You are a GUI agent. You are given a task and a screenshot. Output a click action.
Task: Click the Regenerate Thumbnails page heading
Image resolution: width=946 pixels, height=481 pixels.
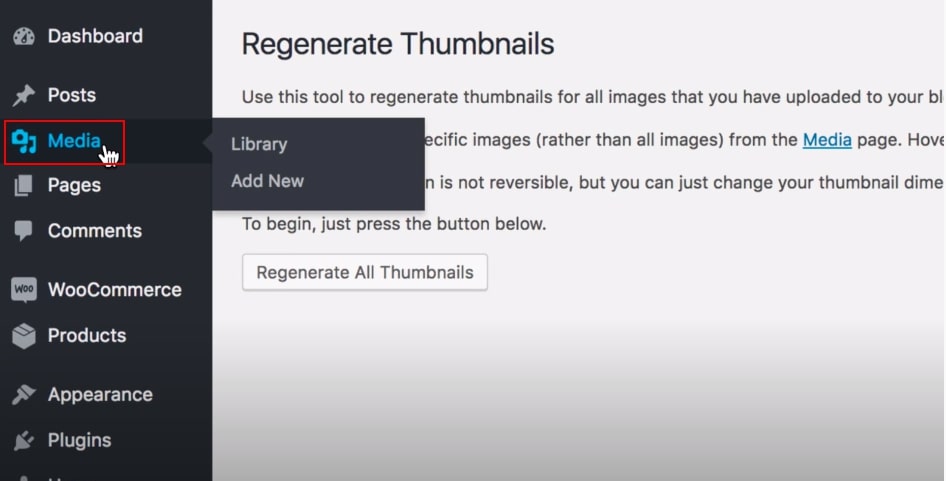(x=398, y=44)
